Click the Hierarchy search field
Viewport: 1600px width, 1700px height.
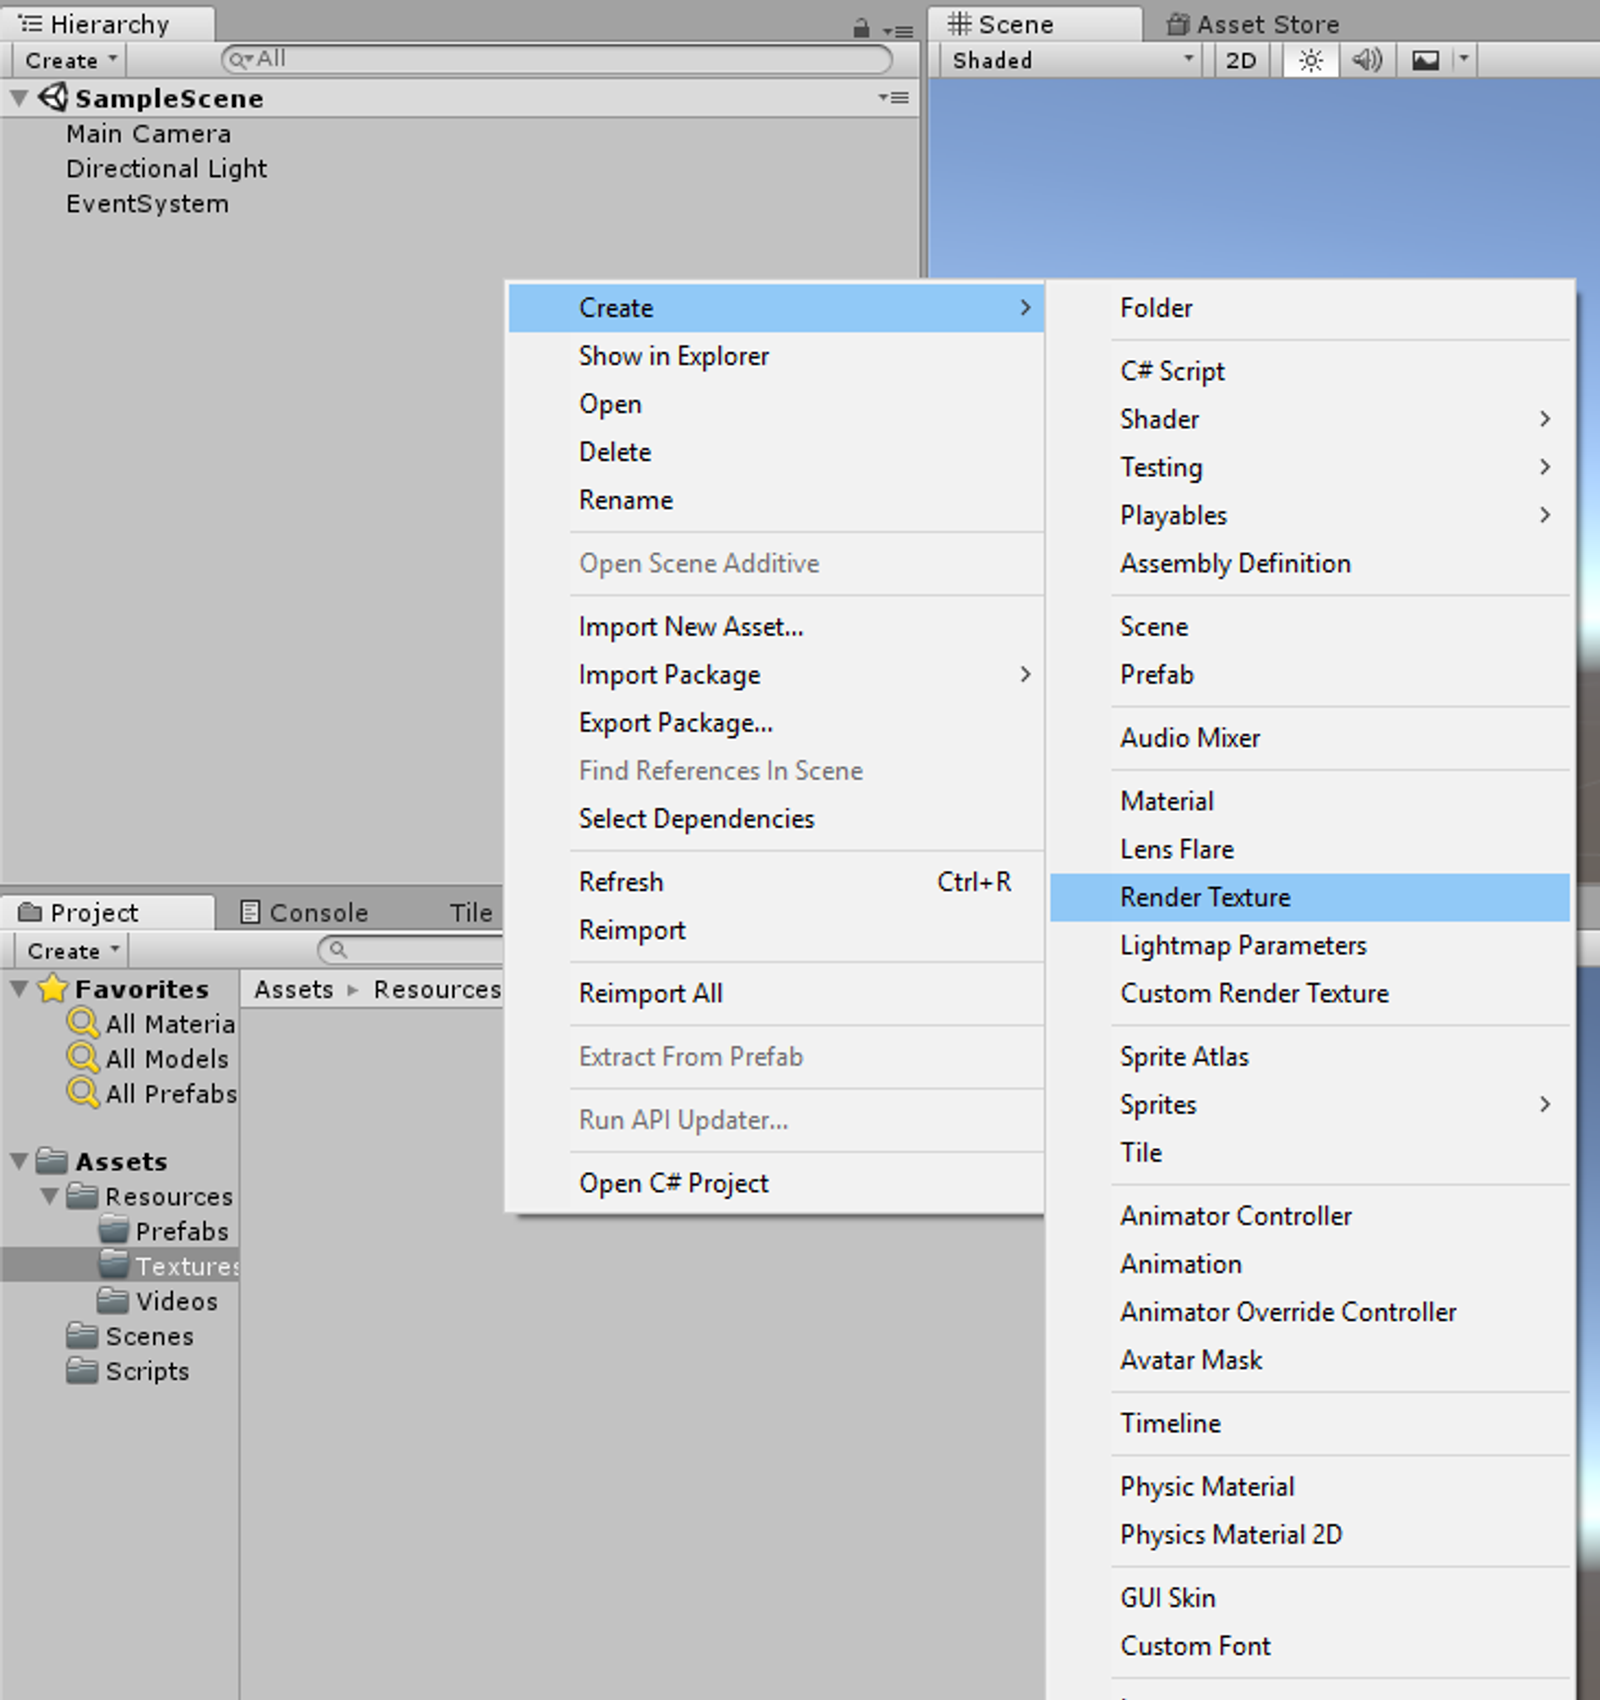click(556, 60)
